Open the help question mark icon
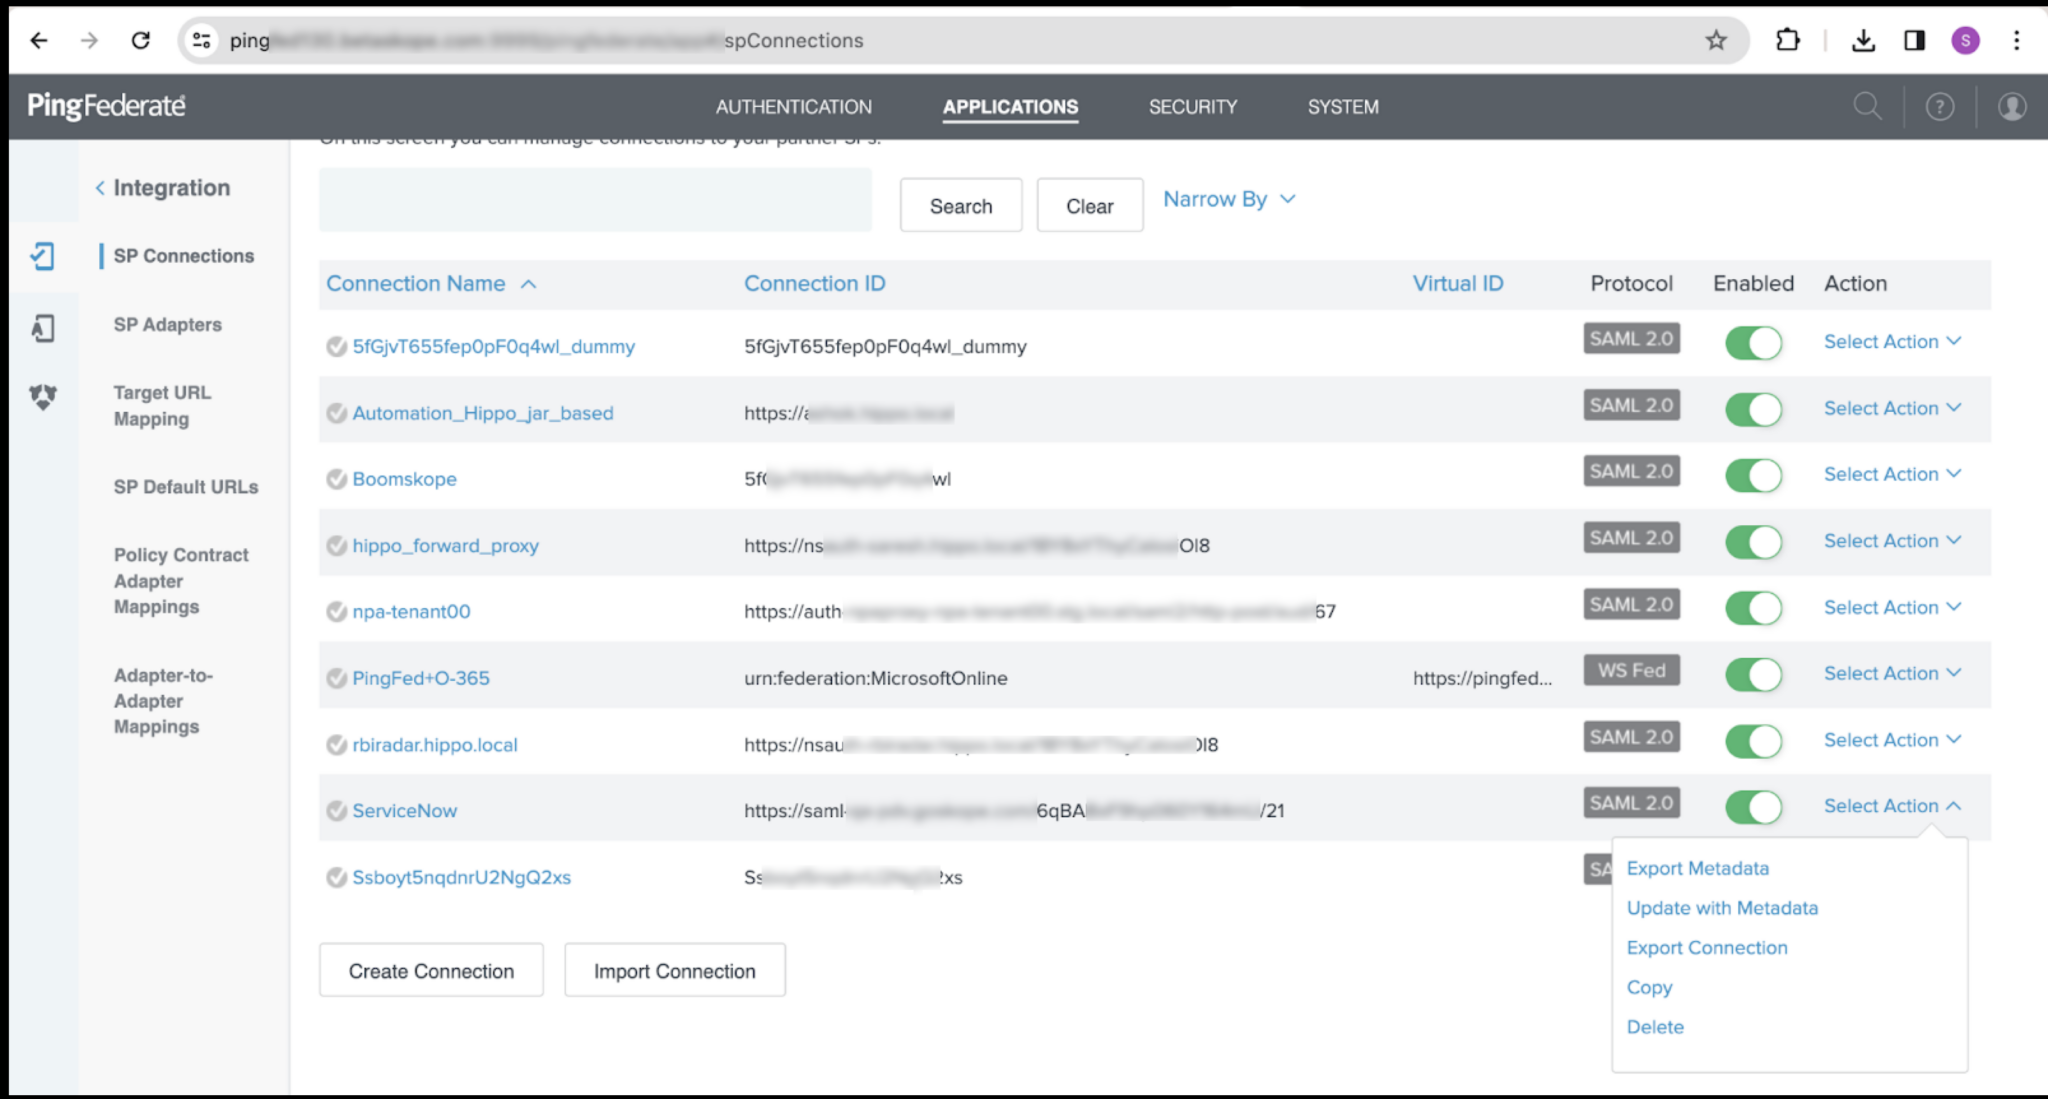 coord(1940,106)
